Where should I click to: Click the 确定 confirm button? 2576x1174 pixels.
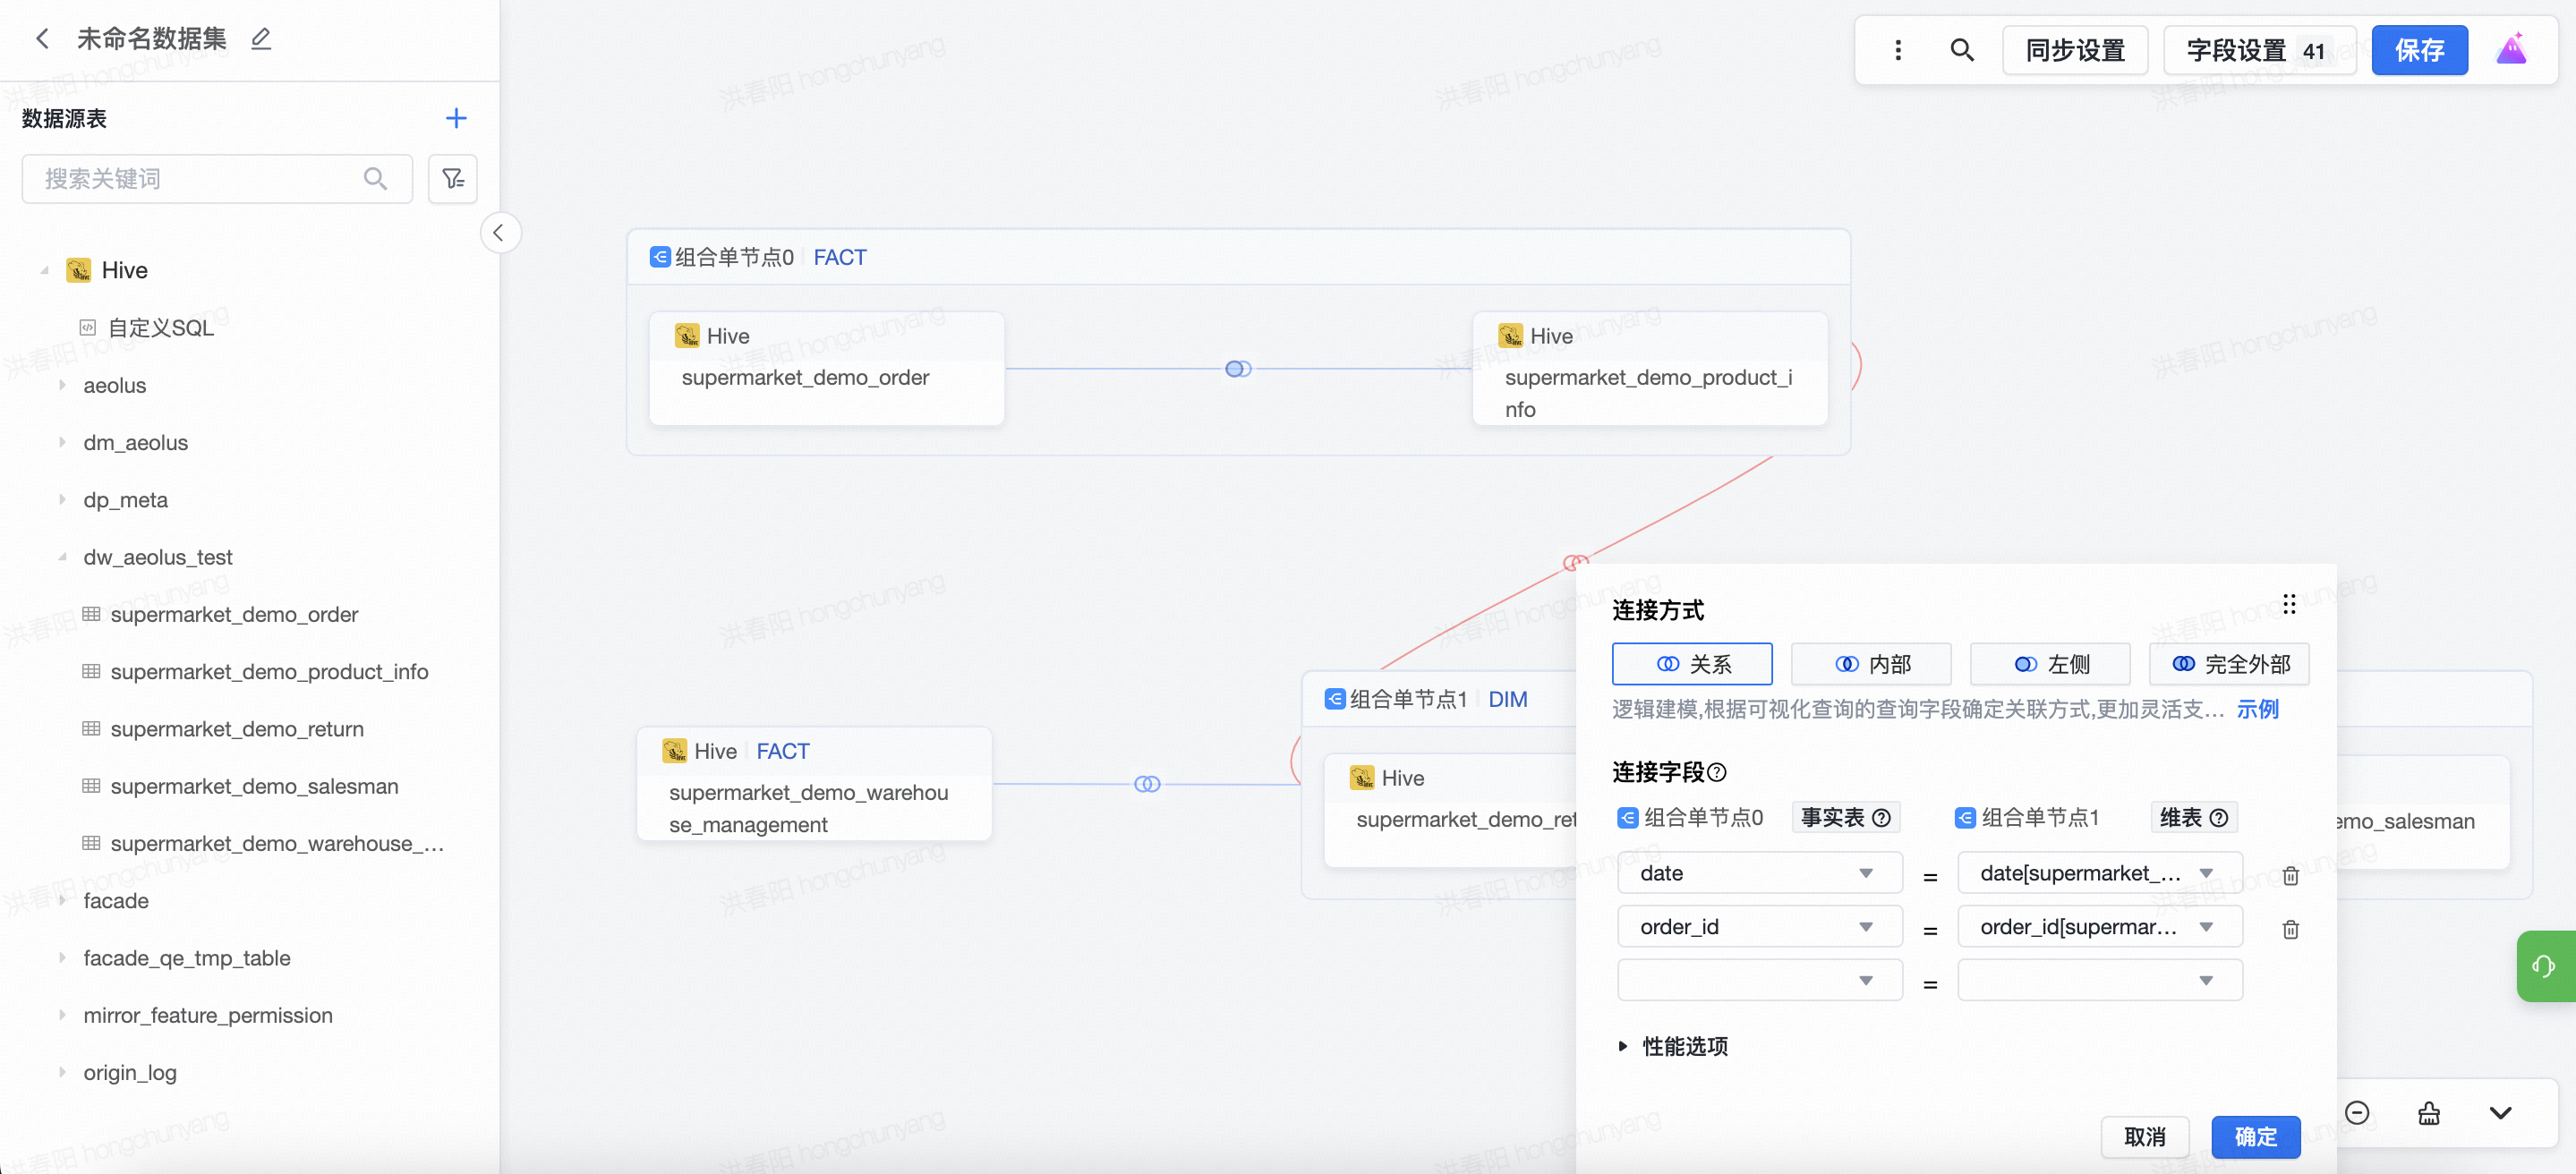[2255, 1136]
